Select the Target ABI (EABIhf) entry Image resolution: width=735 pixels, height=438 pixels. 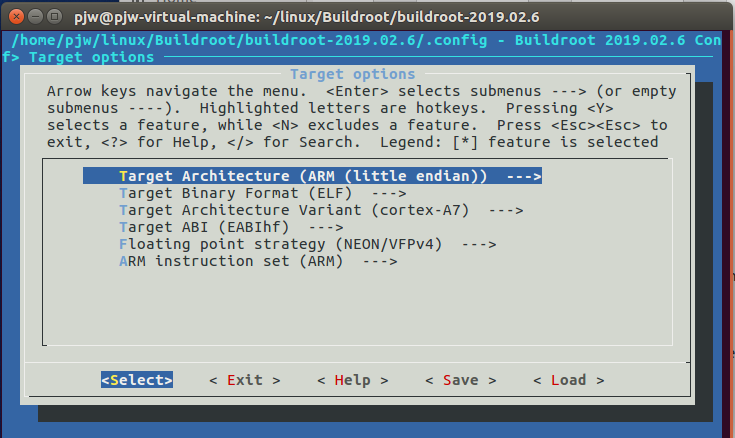(231, 227)
